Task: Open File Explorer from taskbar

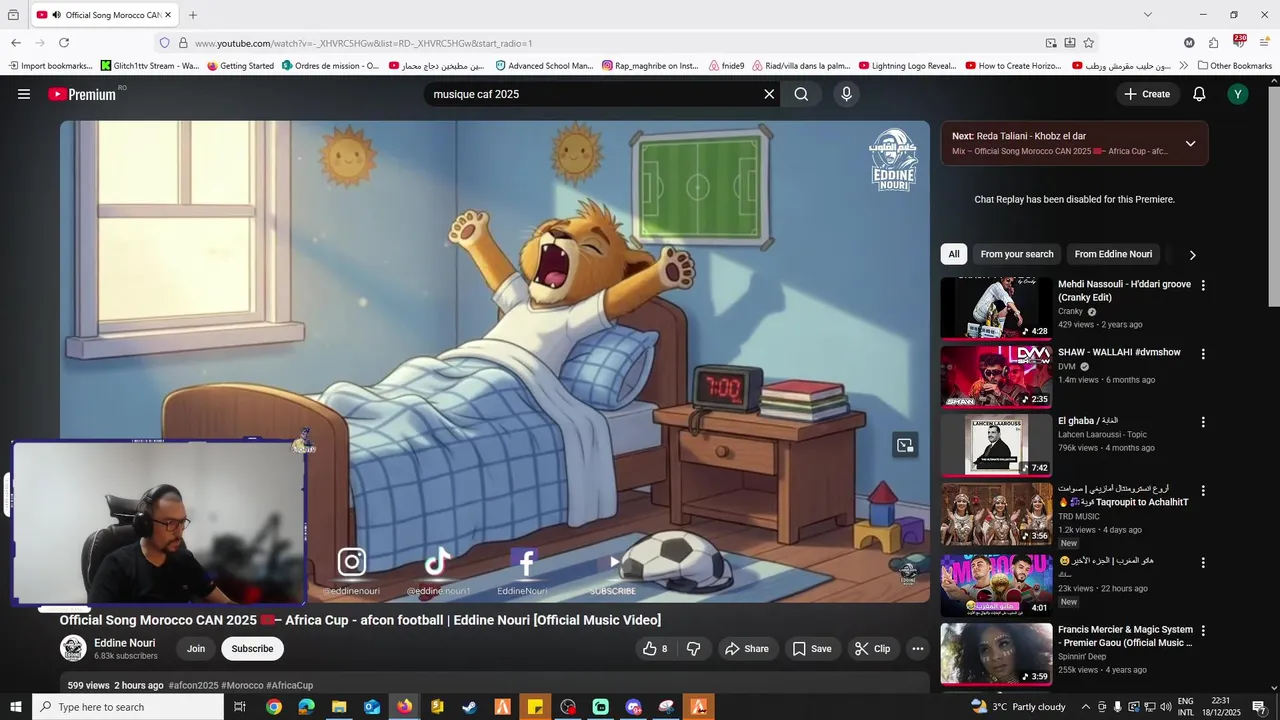Action: tap(339, 707)
